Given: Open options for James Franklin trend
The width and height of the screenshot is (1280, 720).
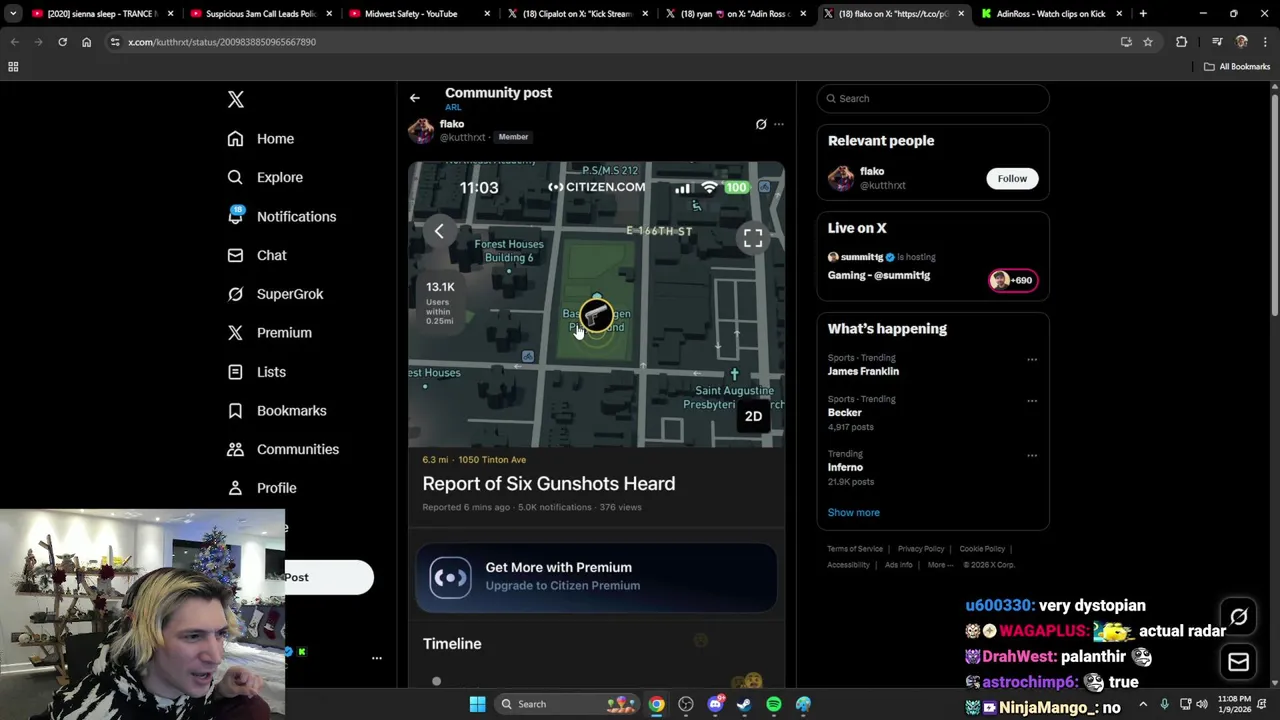Looking at the screenshot, I should (x=1032, y=360).
